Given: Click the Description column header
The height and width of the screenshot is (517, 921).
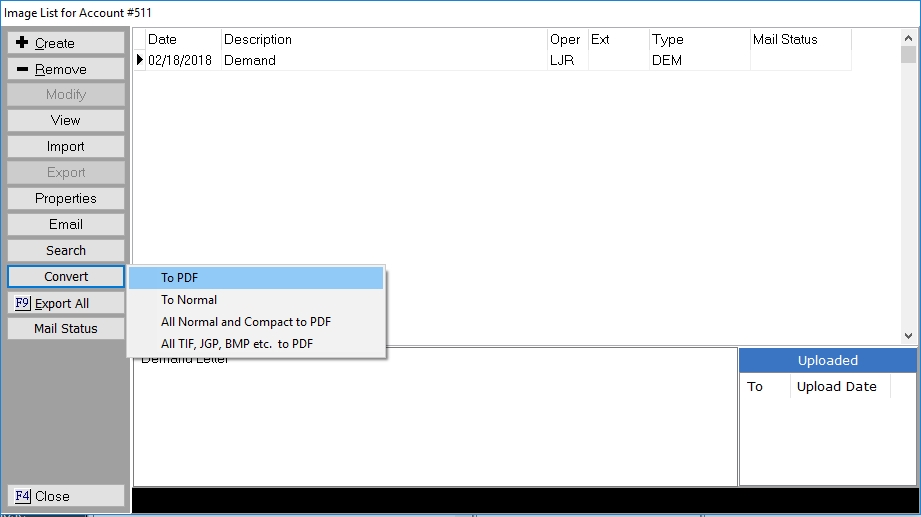Looking at the screenshot, I should click(x=383, y=40).
